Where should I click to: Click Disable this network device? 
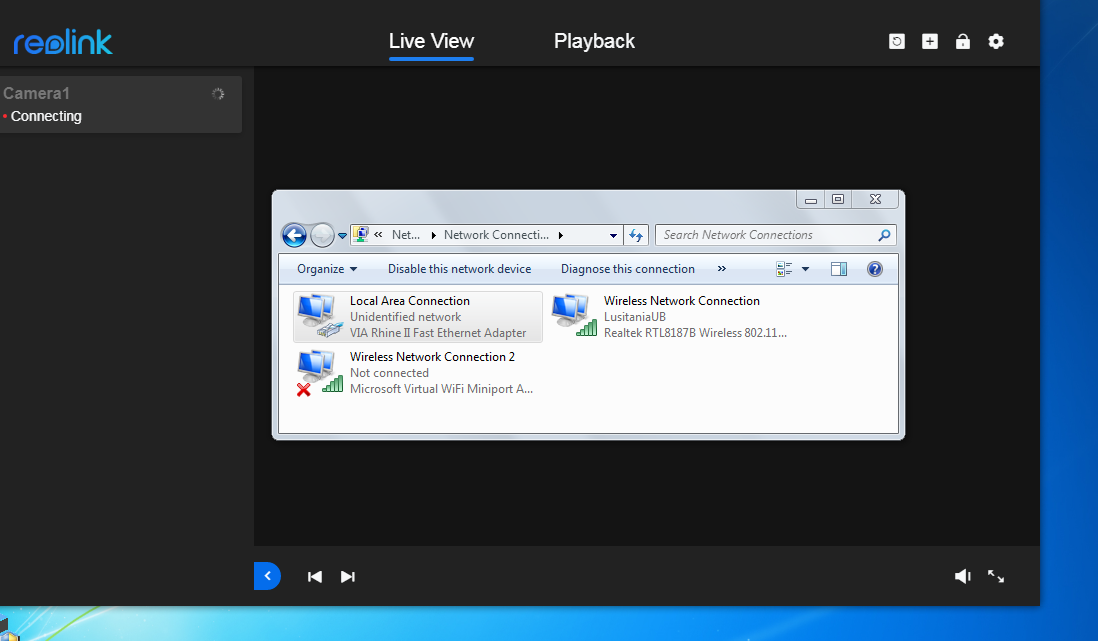pyautogui.click(x=459, y=269)
